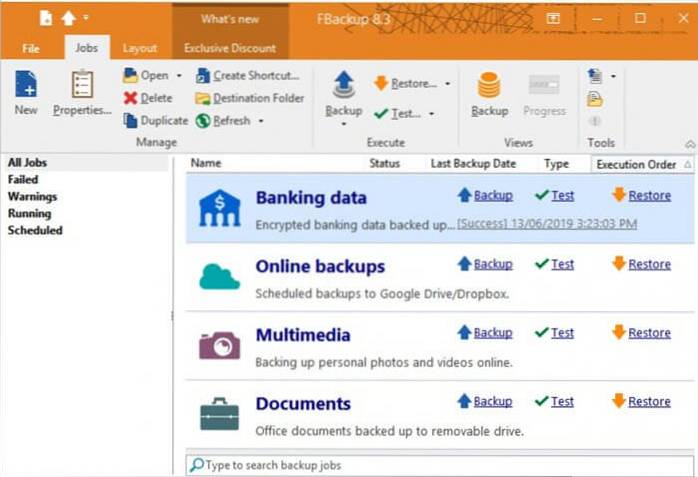Open the job Properties icon
Image resolution: width=698 pixels, height=477 pixels.
click(82, 84)
